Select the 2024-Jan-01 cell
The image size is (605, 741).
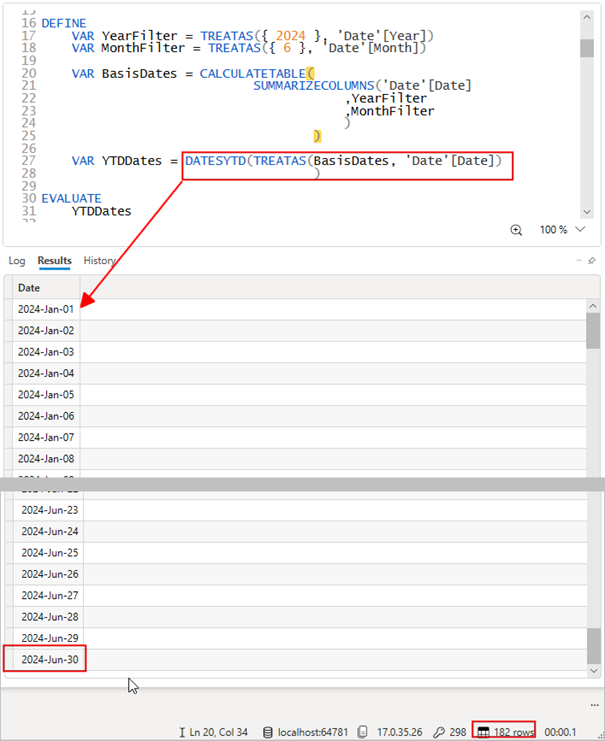pos(46,310)
